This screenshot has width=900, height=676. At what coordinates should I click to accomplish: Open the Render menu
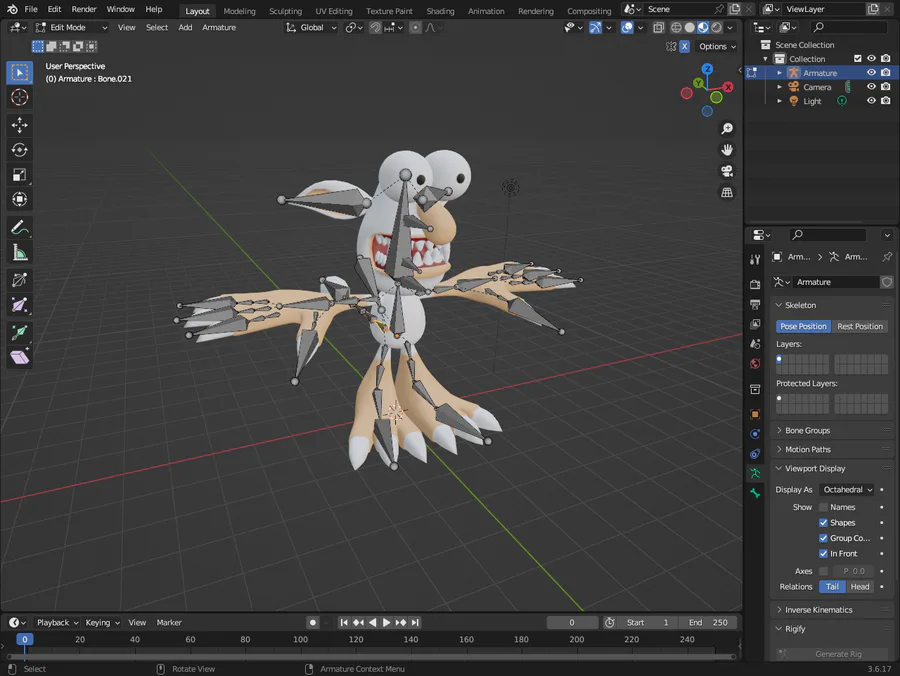tap(84, 9)
